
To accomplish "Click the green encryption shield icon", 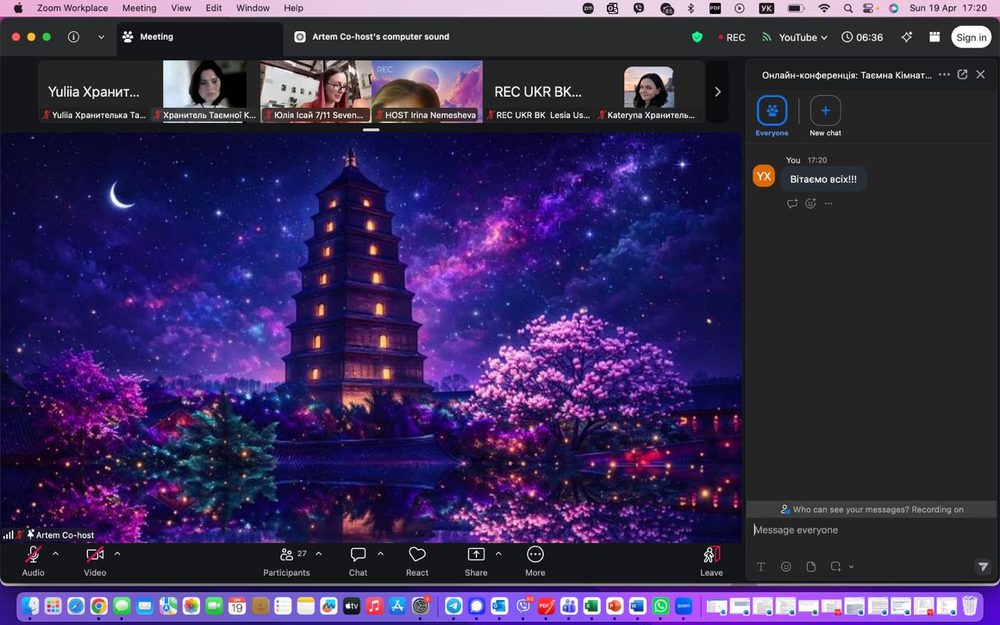I will click(x=697, y=37).
